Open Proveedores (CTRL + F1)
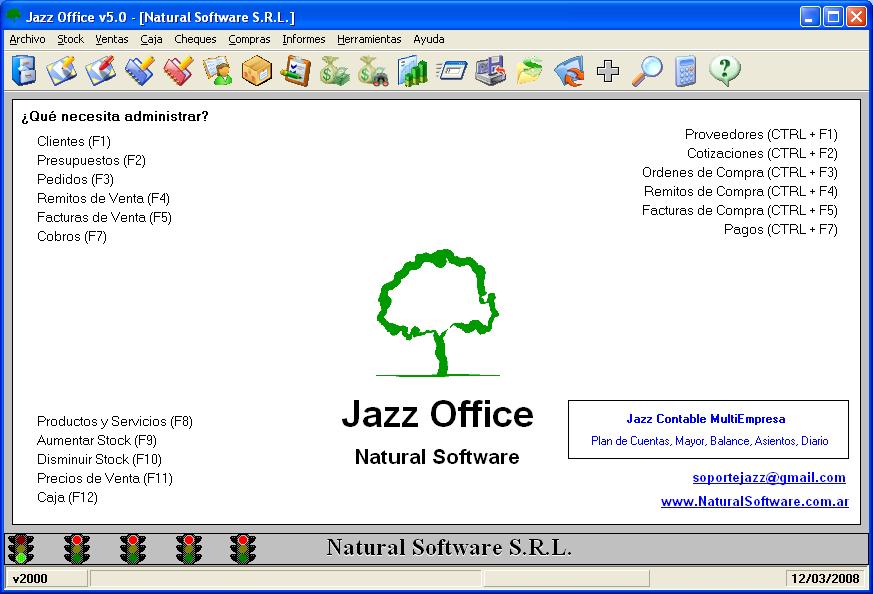The width and height of the screenshot is (873, 594). (761, 135)
